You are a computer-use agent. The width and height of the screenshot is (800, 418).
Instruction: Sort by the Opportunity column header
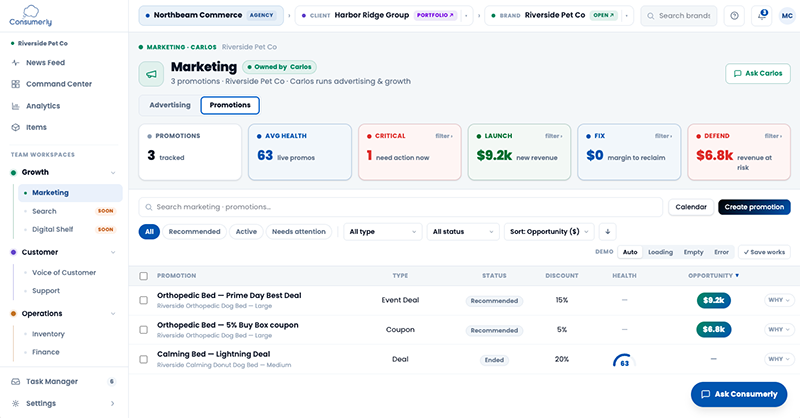(x=713, y=276)
